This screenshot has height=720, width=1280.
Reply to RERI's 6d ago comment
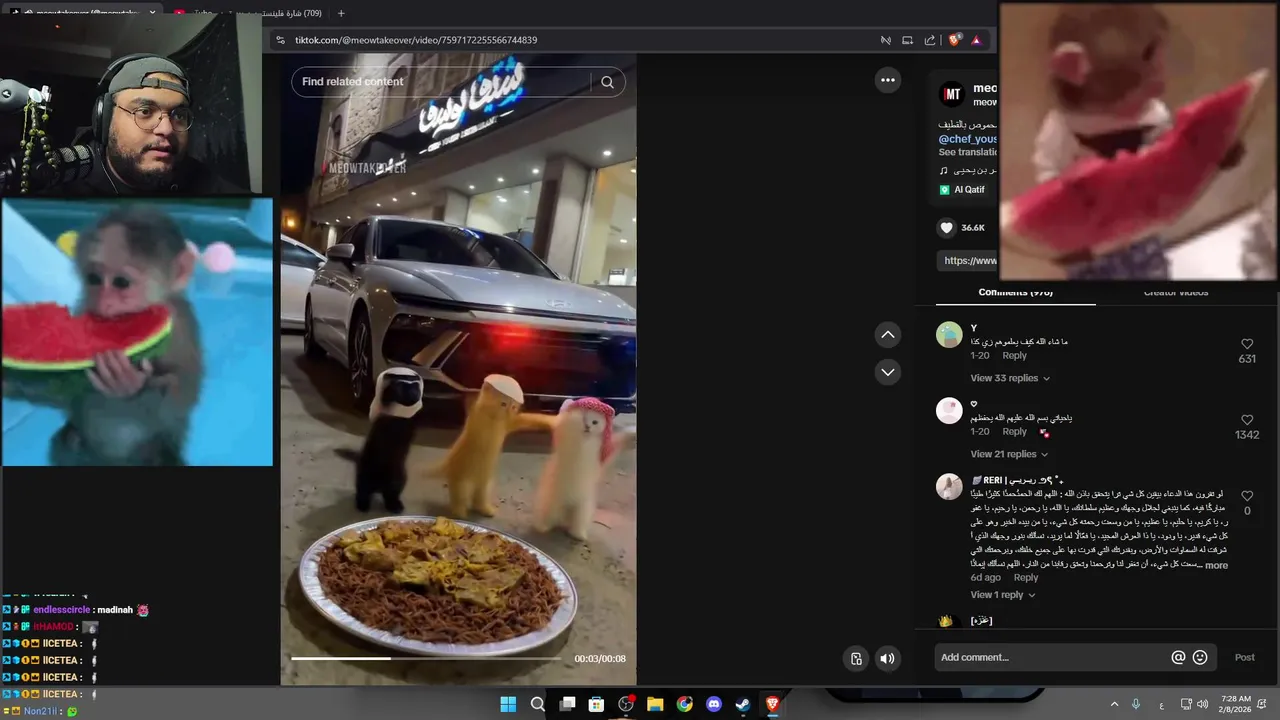[x=1026, y=578]
